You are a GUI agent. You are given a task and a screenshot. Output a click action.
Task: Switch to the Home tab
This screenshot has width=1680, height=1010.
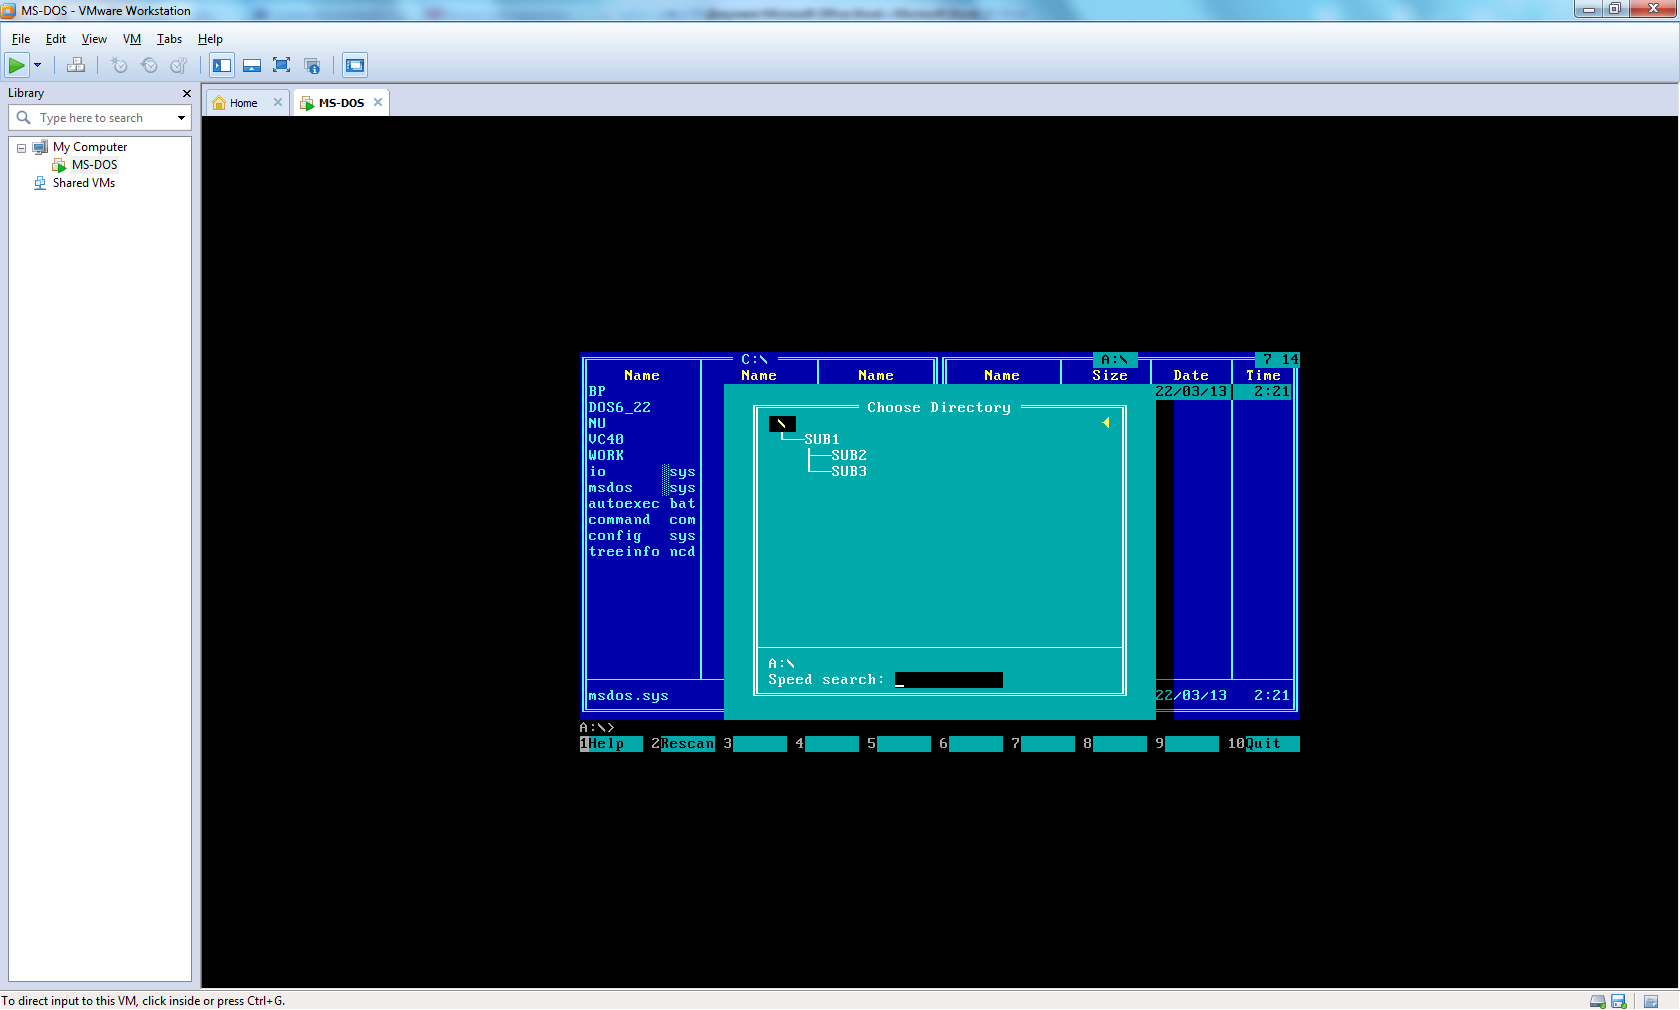pyautogui.click(x=243, y=103)
